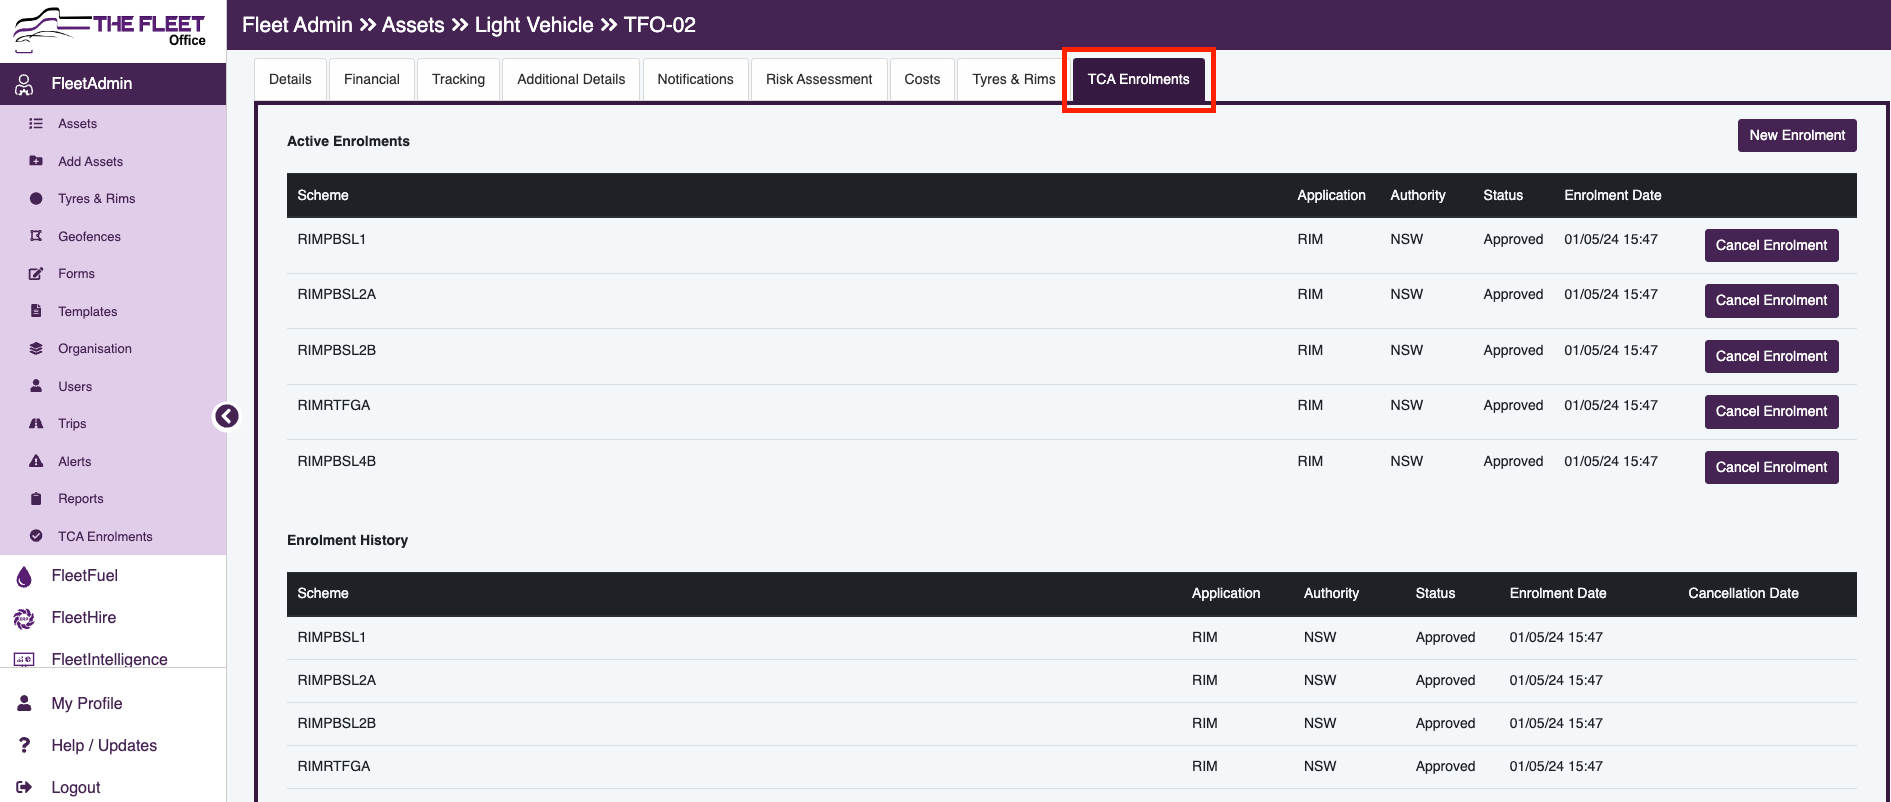This screenshot has height=802, width=1891.
Task: Click the Tyres & Rims sidebar circle icon
Action: pos(36,199)
